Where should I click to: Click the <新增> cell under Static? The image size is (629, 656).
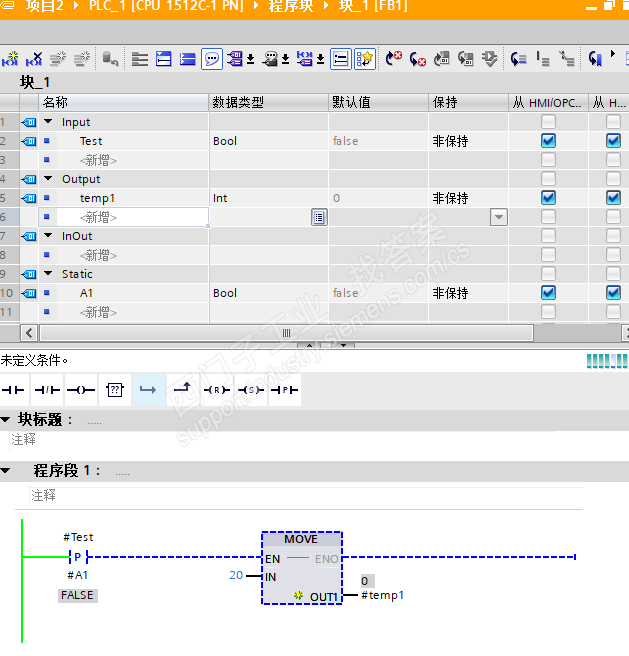pos(123,312)
